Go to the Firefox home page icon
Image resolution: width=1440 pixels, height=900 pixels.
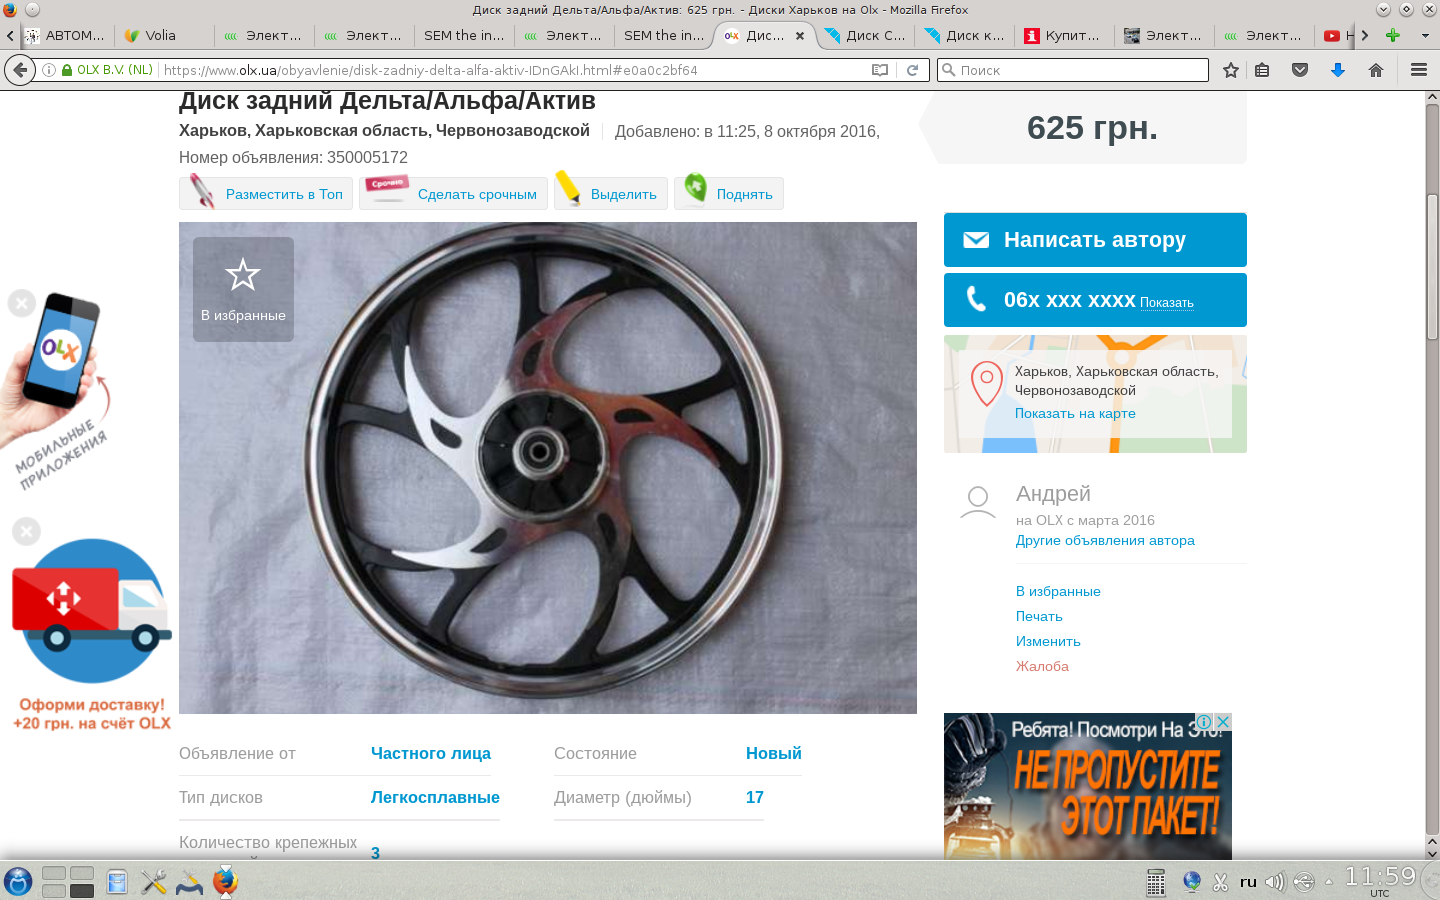pos(1376,70)
